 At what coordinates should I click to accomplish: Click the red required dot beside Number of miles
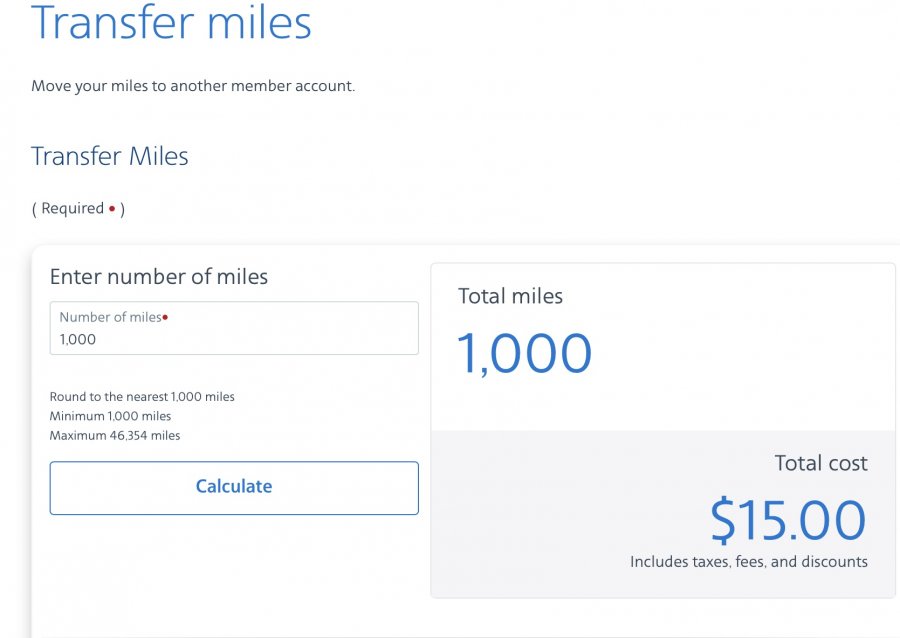coord(165,317)
